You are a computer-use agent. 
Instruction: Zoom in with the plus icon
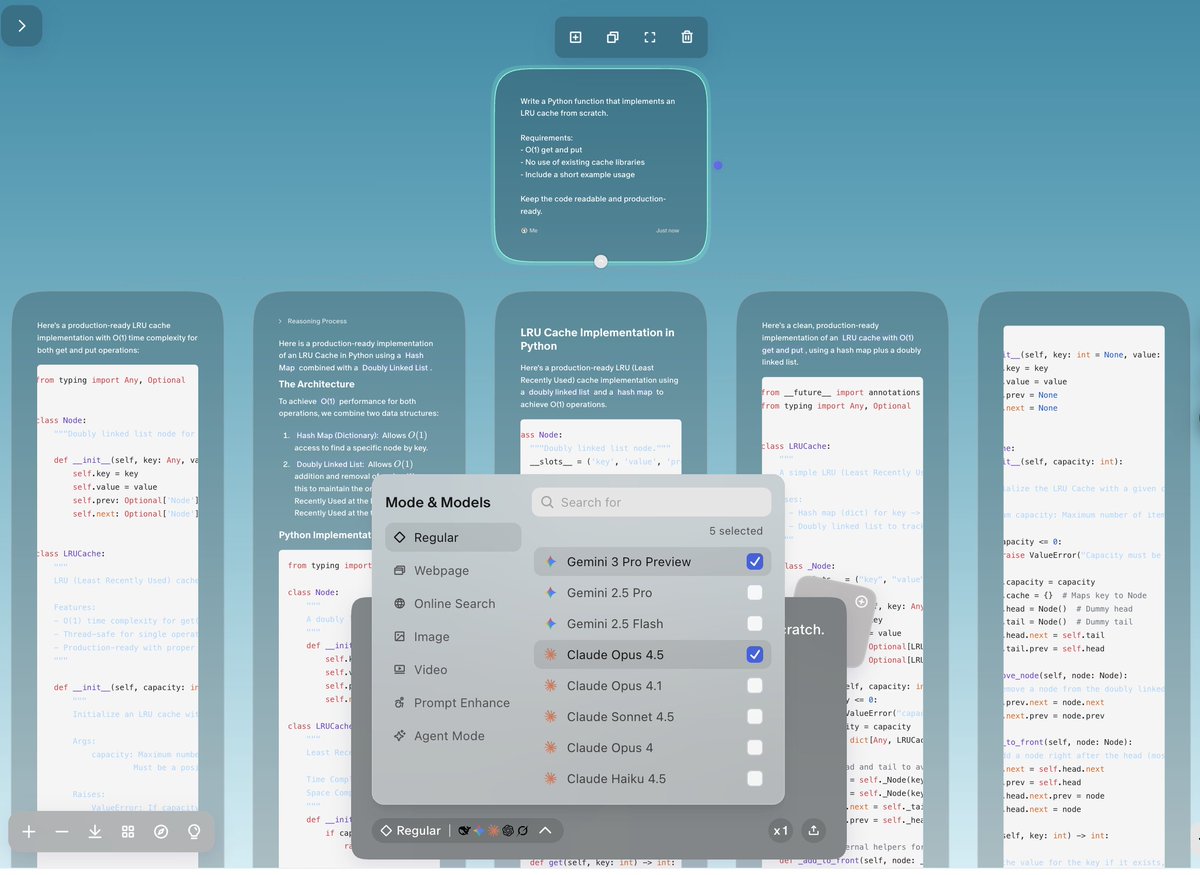(29, 831)
